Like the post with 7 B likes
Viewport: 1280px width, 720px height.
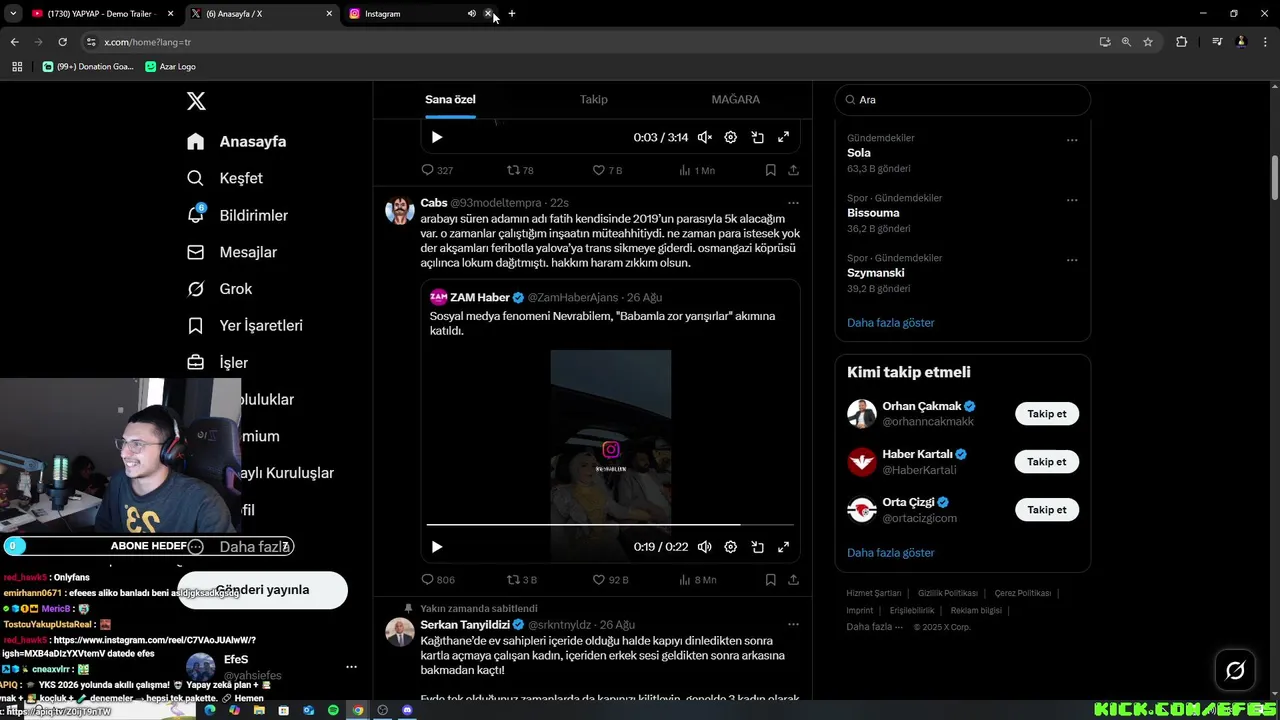(607, 170)
